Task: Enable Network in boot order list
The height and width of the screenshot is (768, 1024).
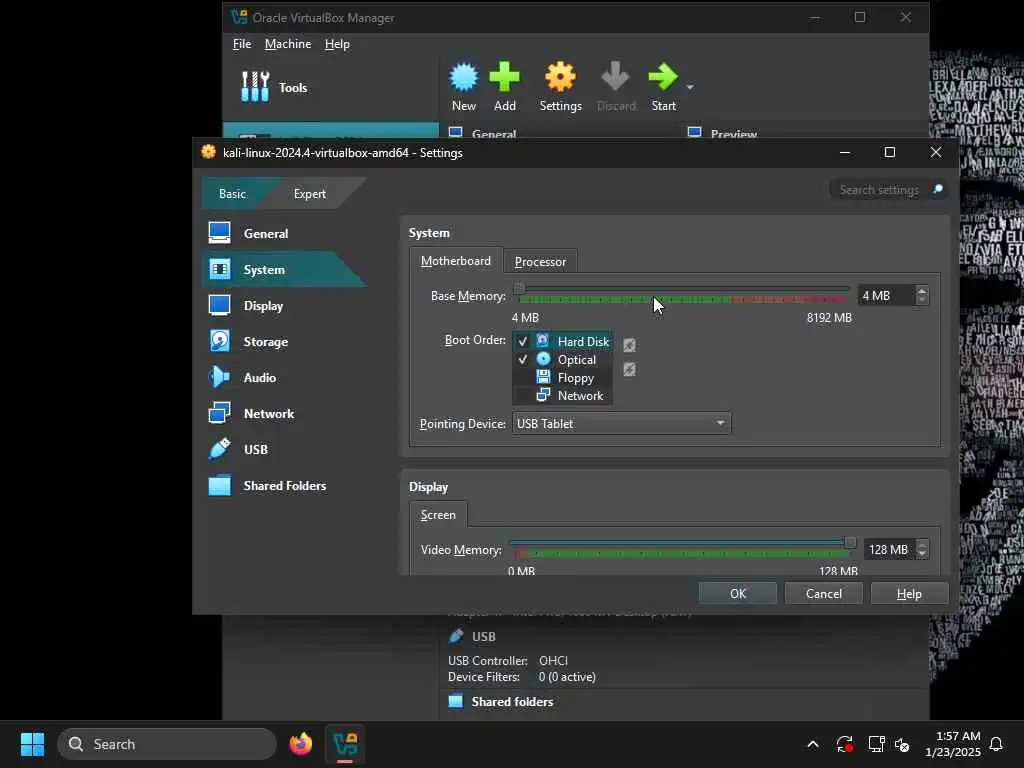Action: 522,395
